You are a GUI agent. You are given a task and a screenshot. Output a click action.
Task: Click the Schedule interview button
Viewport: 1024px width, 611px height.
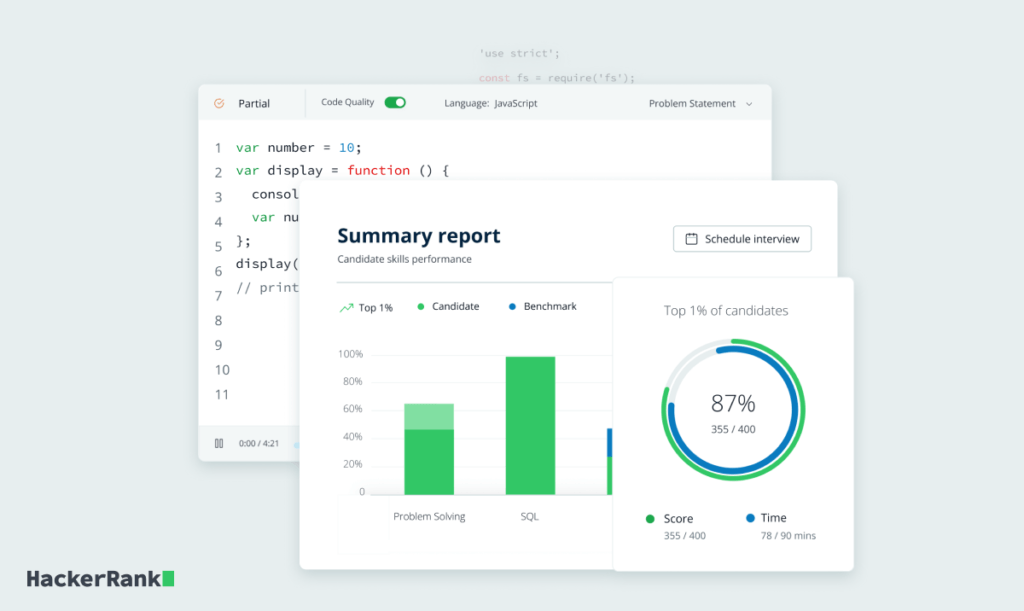pyautogui.click(x=742, y=238)
